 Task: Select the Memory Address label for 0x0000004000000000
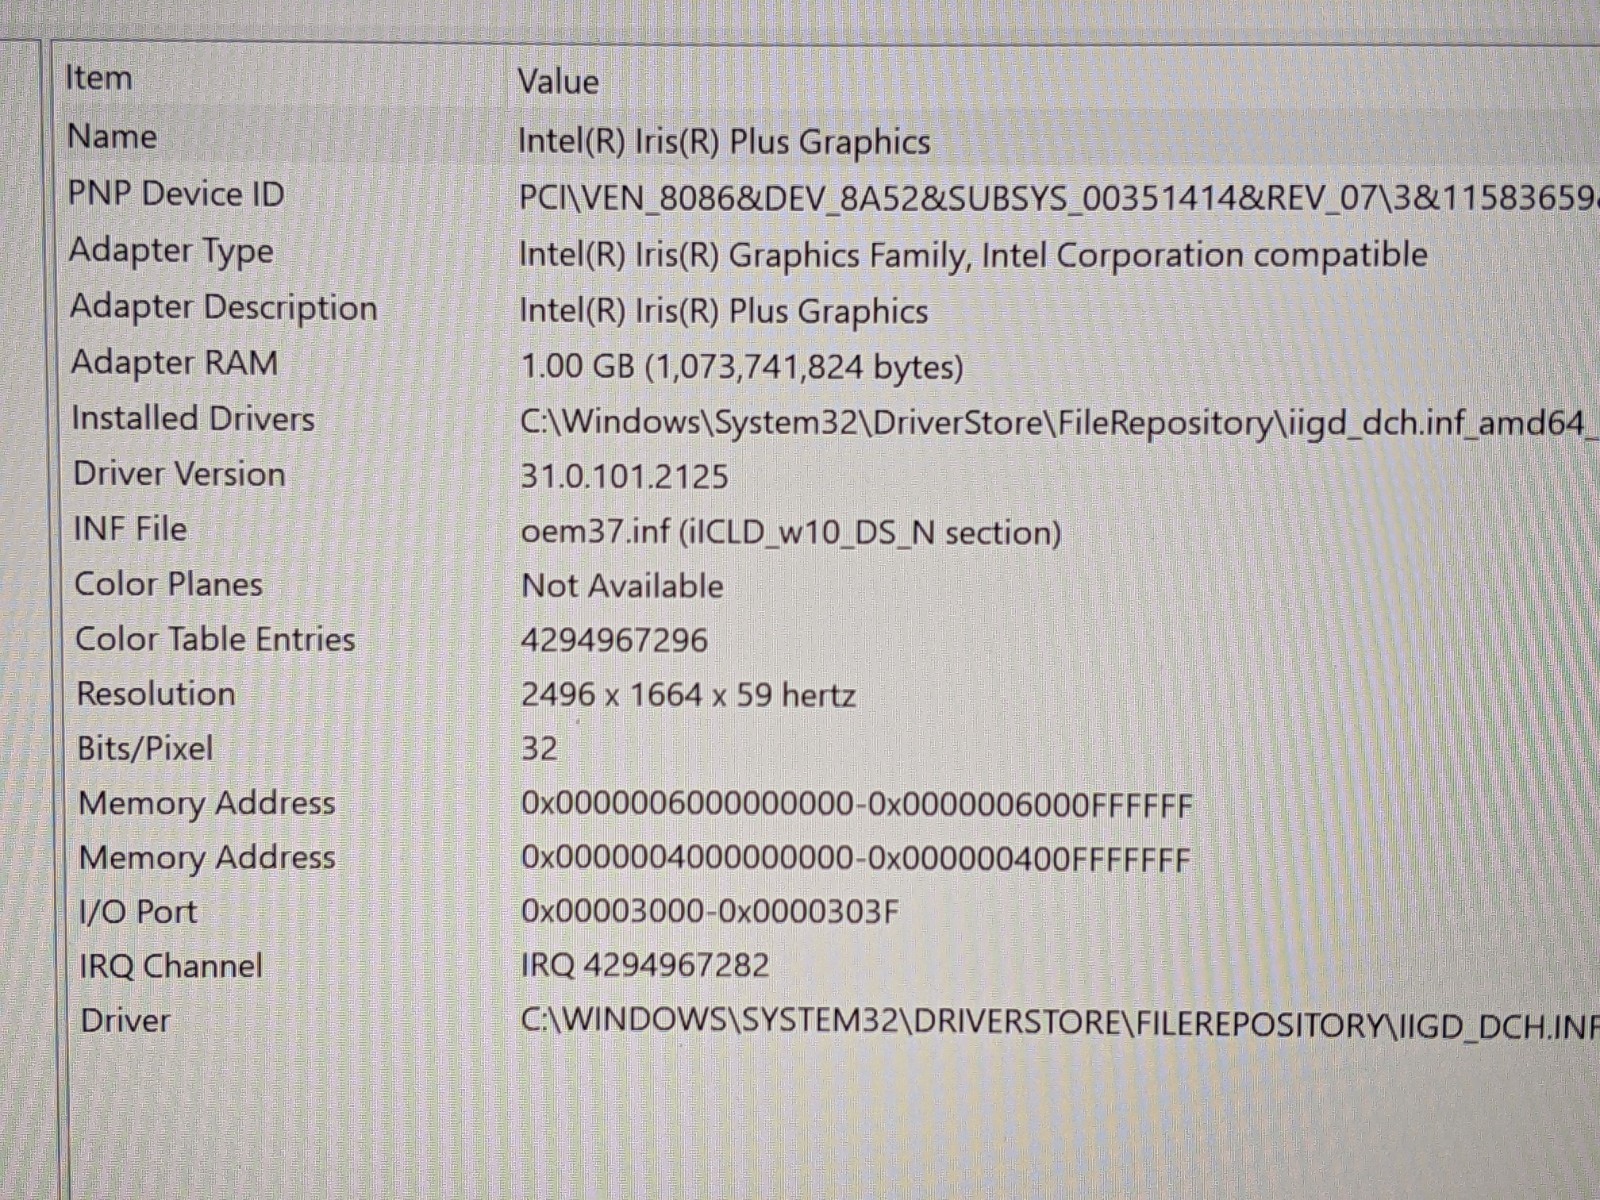(x=207, y=858)
